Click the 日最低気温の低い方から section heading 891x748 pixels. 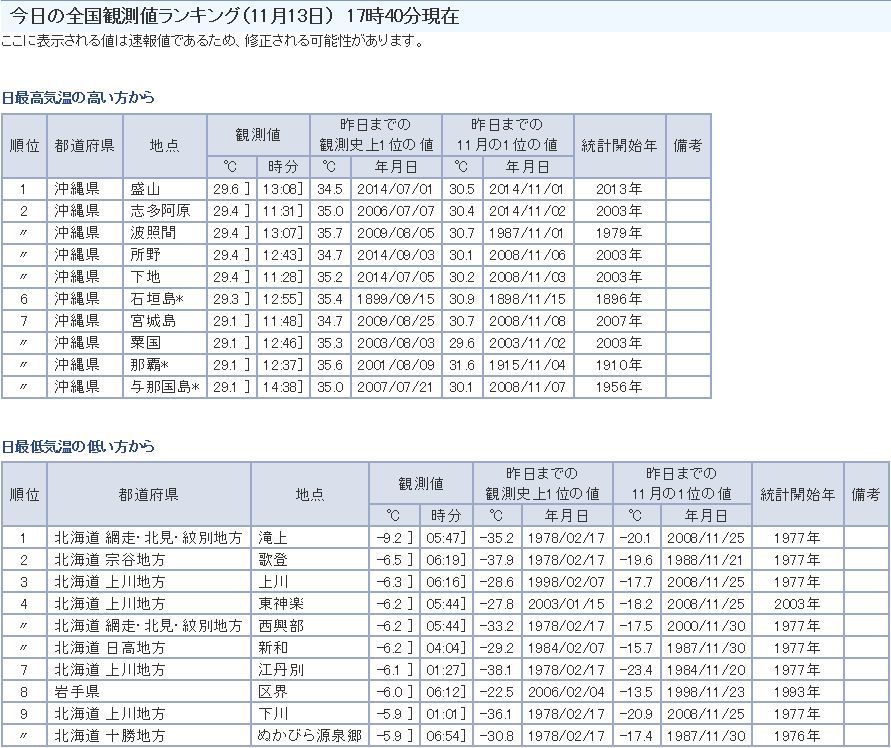coord(79,446)
